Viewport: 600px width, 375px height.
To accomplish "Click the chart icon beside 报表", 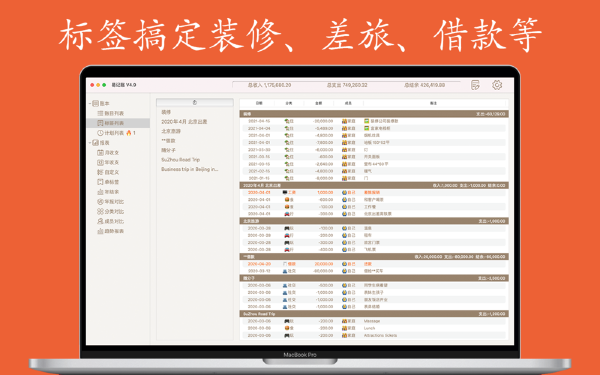I will click(96, 143).
